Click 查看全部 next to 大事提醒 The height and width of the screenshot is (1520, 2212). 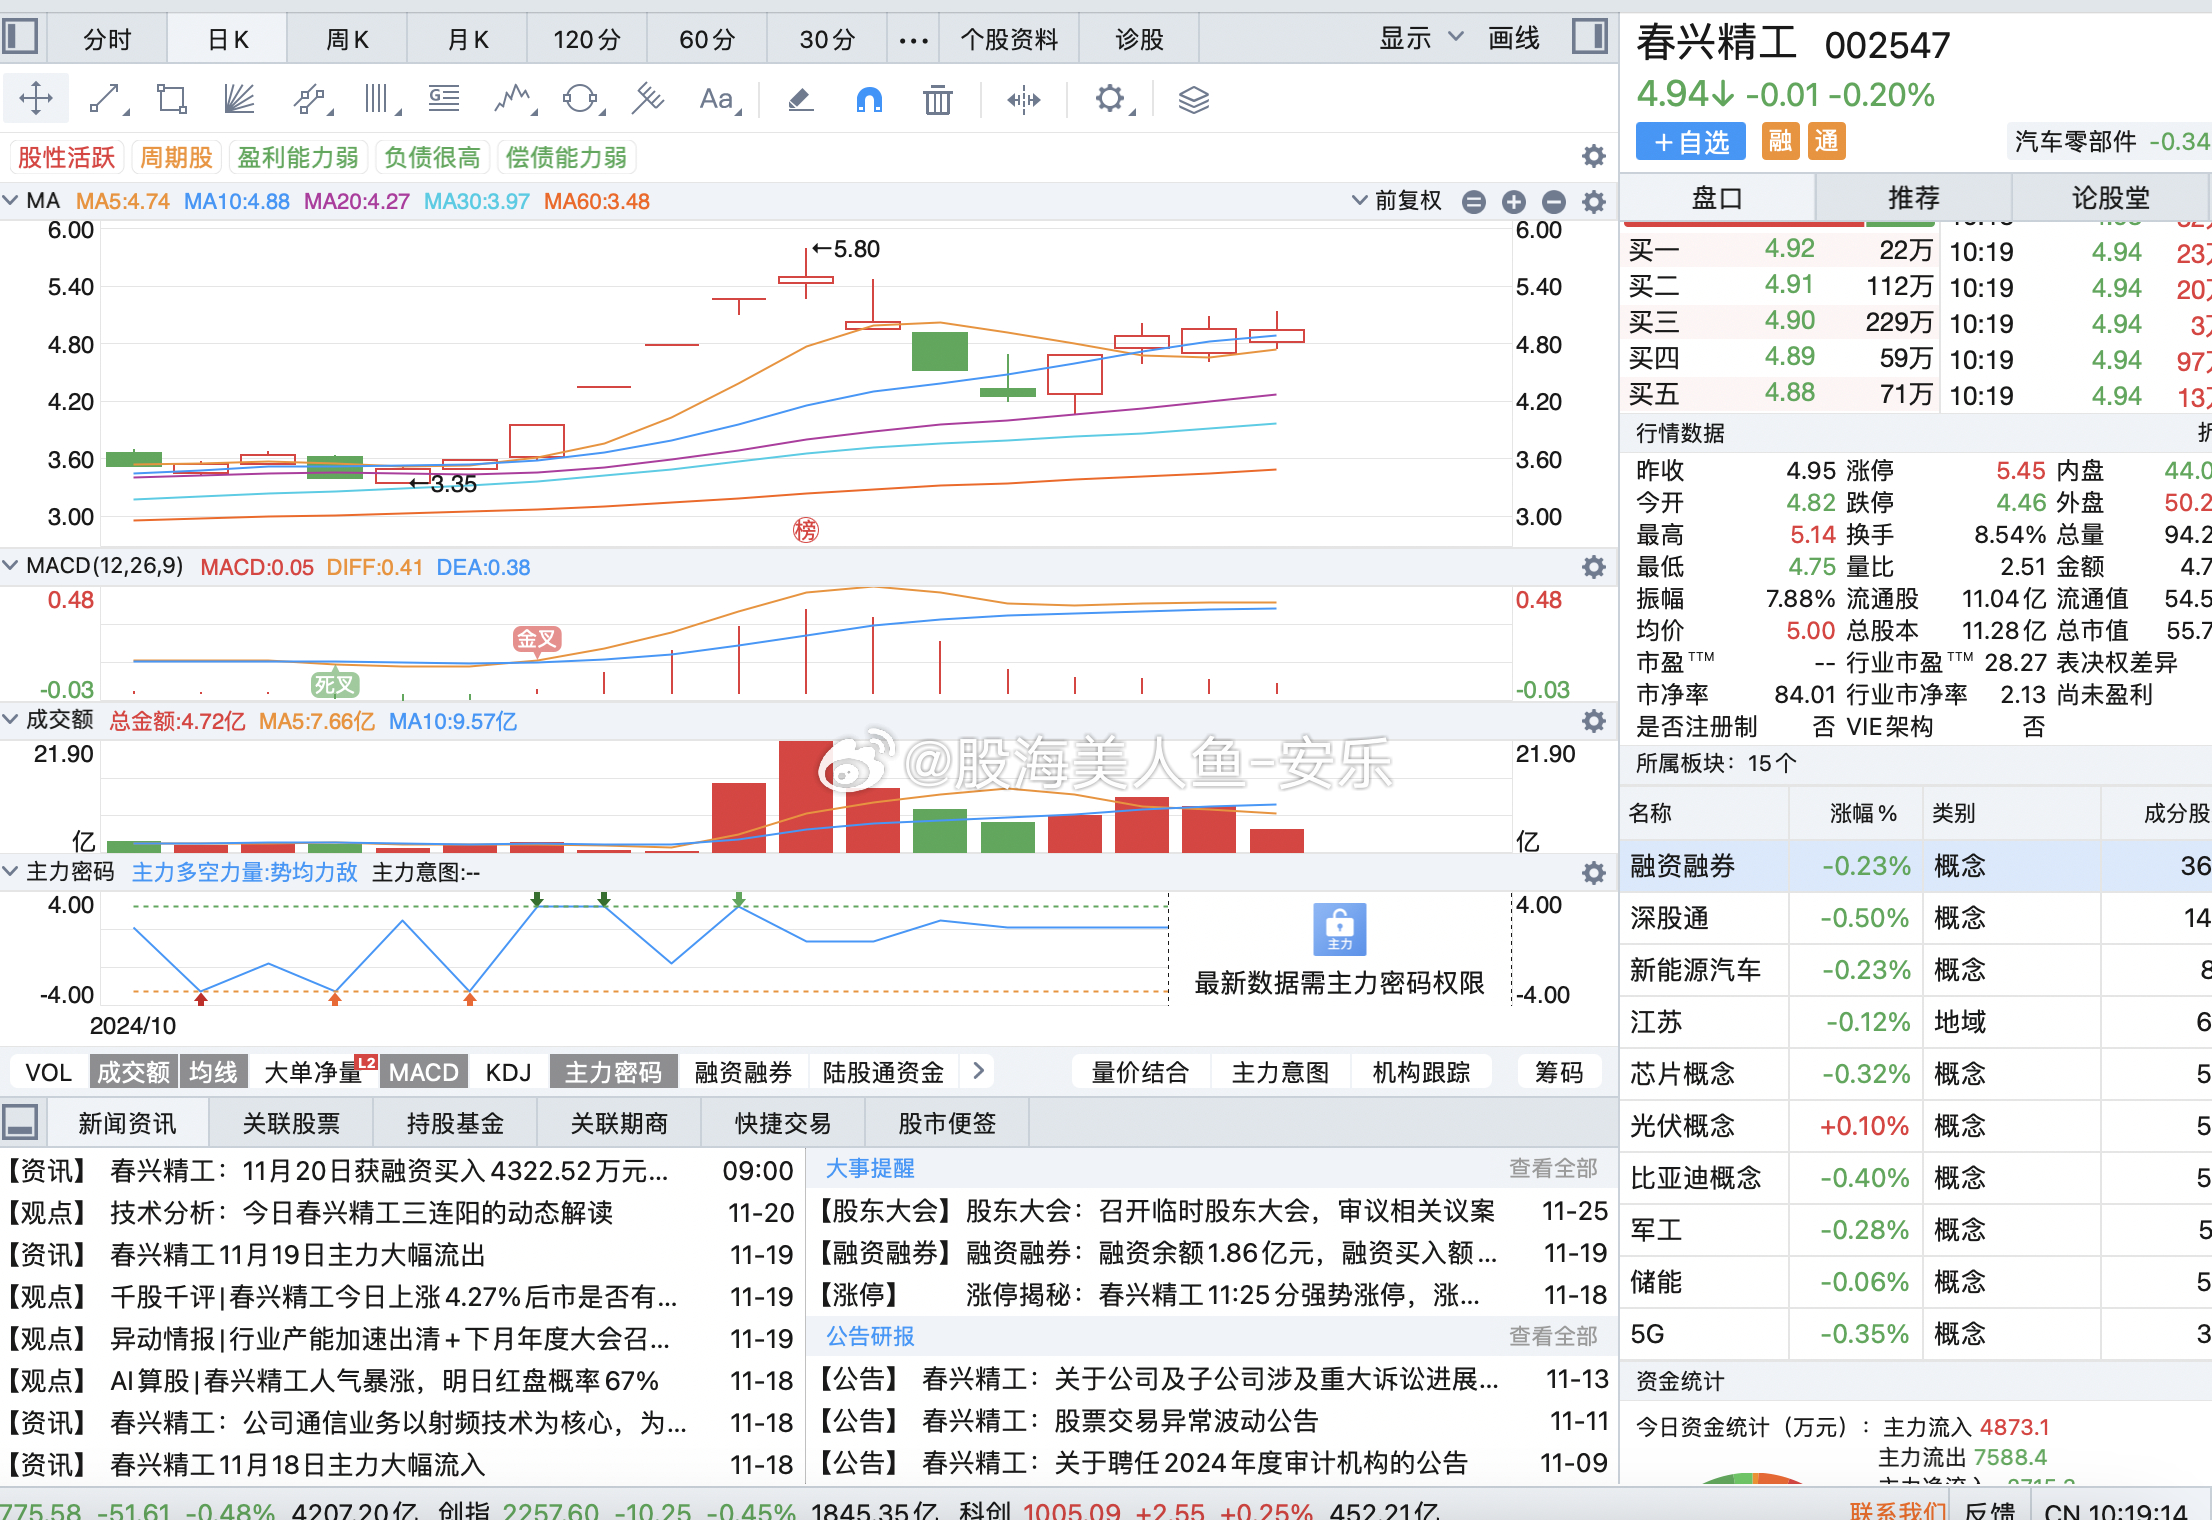click(x=1553, y=1168)
